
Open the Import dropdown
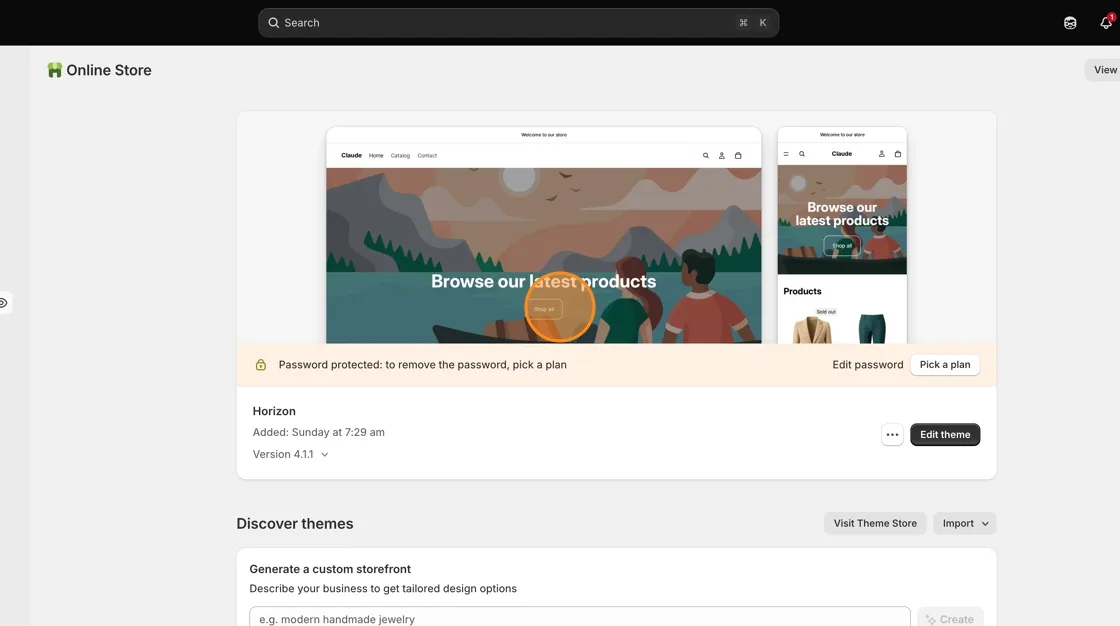coord(965,523)
